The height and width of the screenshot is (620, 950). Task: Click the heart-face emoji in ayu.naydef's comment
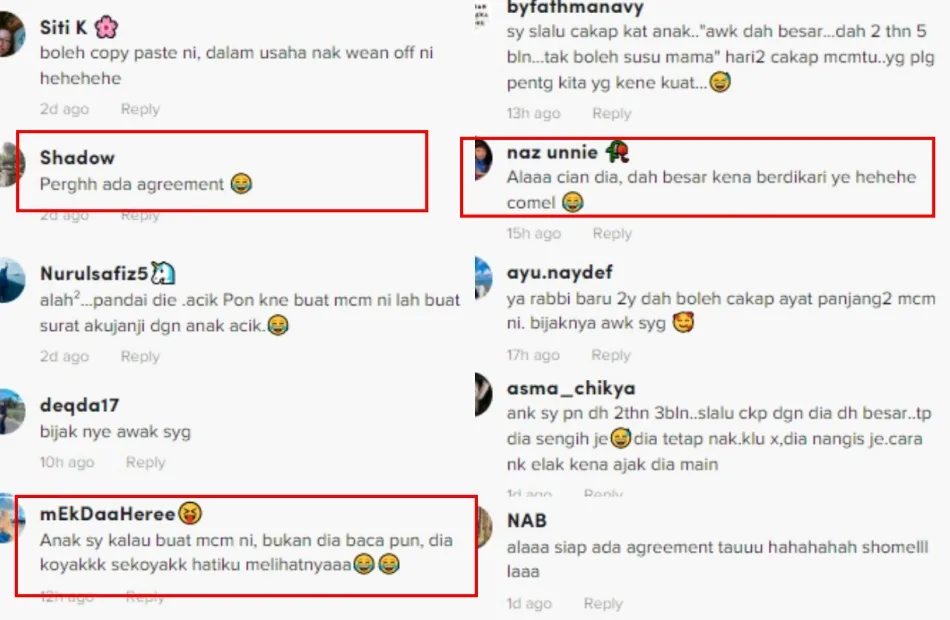(x=683, y=322)
